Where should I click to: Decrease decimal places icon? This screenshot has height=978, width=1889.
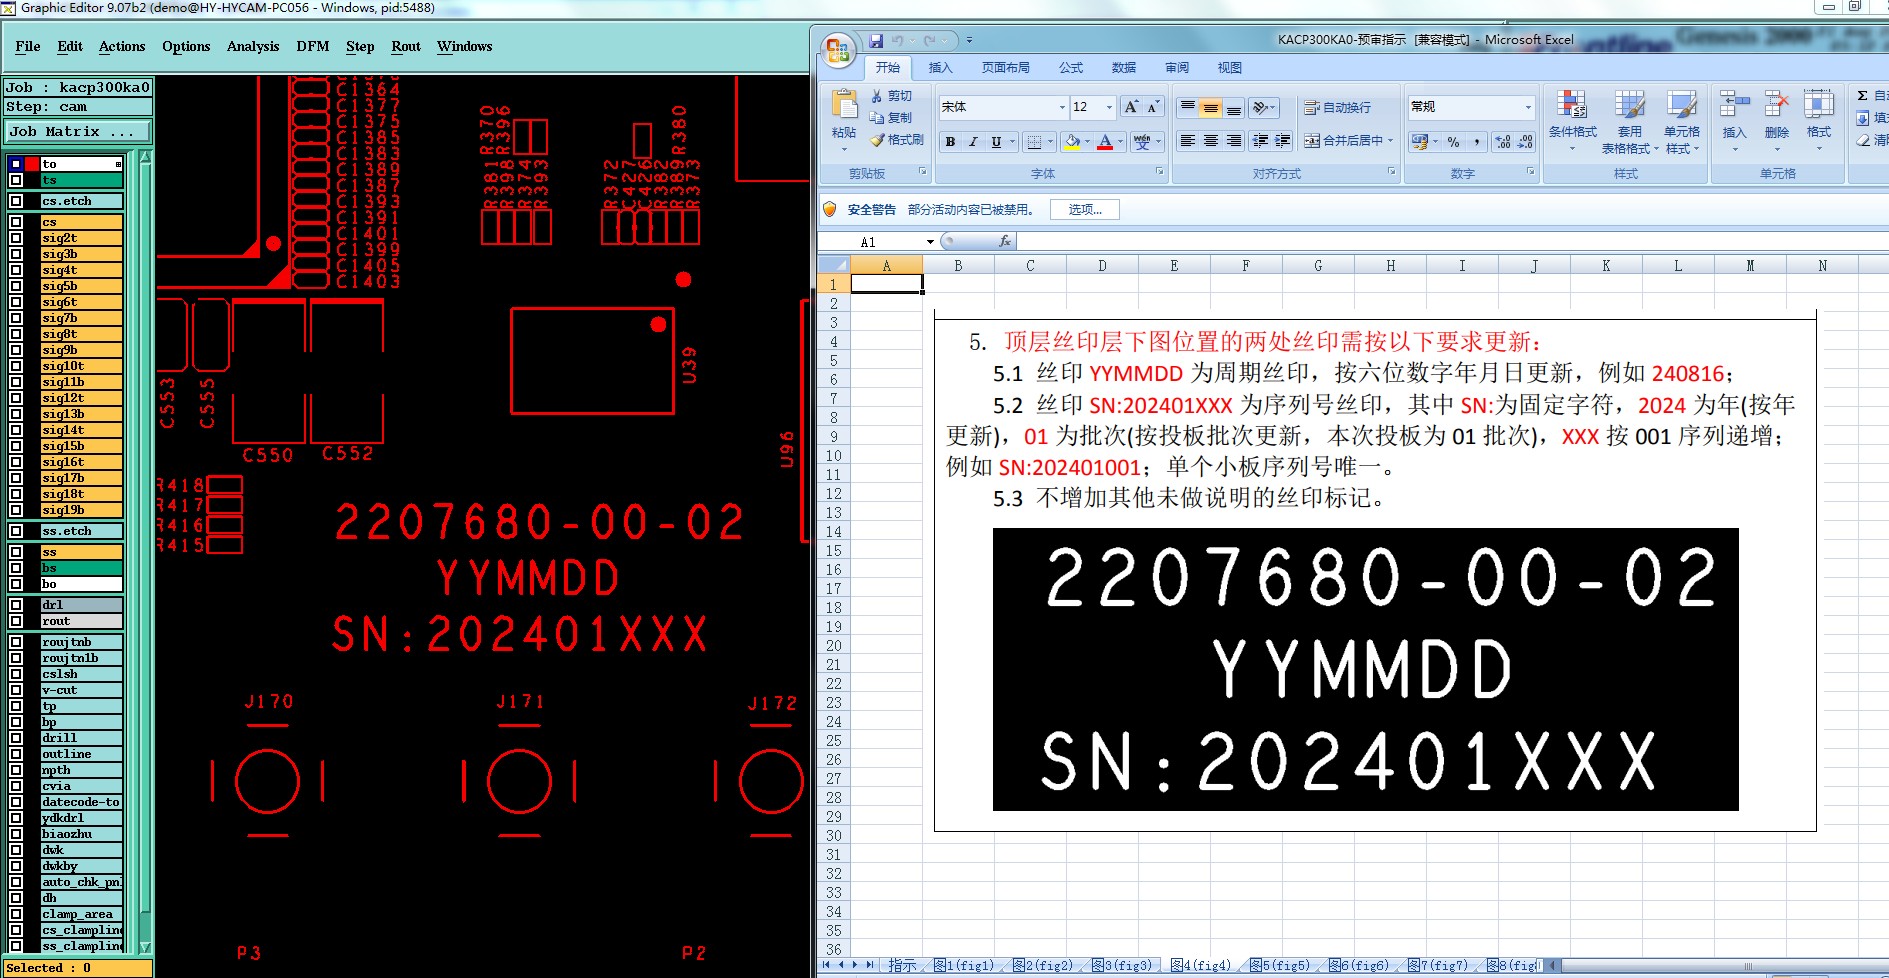(x=1525, y=142)
